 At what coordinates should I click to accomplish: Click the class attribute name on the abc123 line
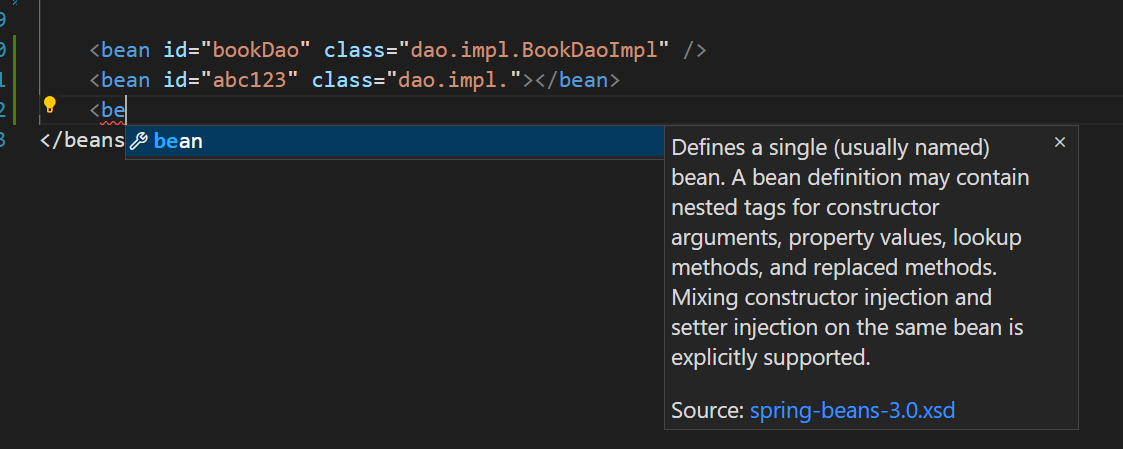point(342,80)
